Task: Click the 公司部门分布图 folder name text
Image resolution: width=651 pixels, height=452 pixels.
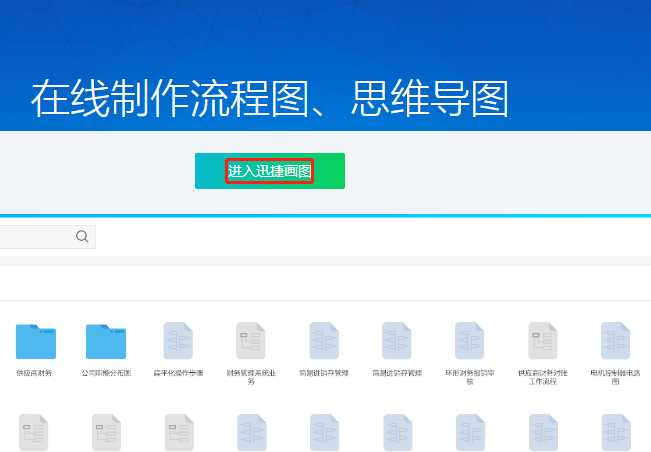Action: (106, 373)
